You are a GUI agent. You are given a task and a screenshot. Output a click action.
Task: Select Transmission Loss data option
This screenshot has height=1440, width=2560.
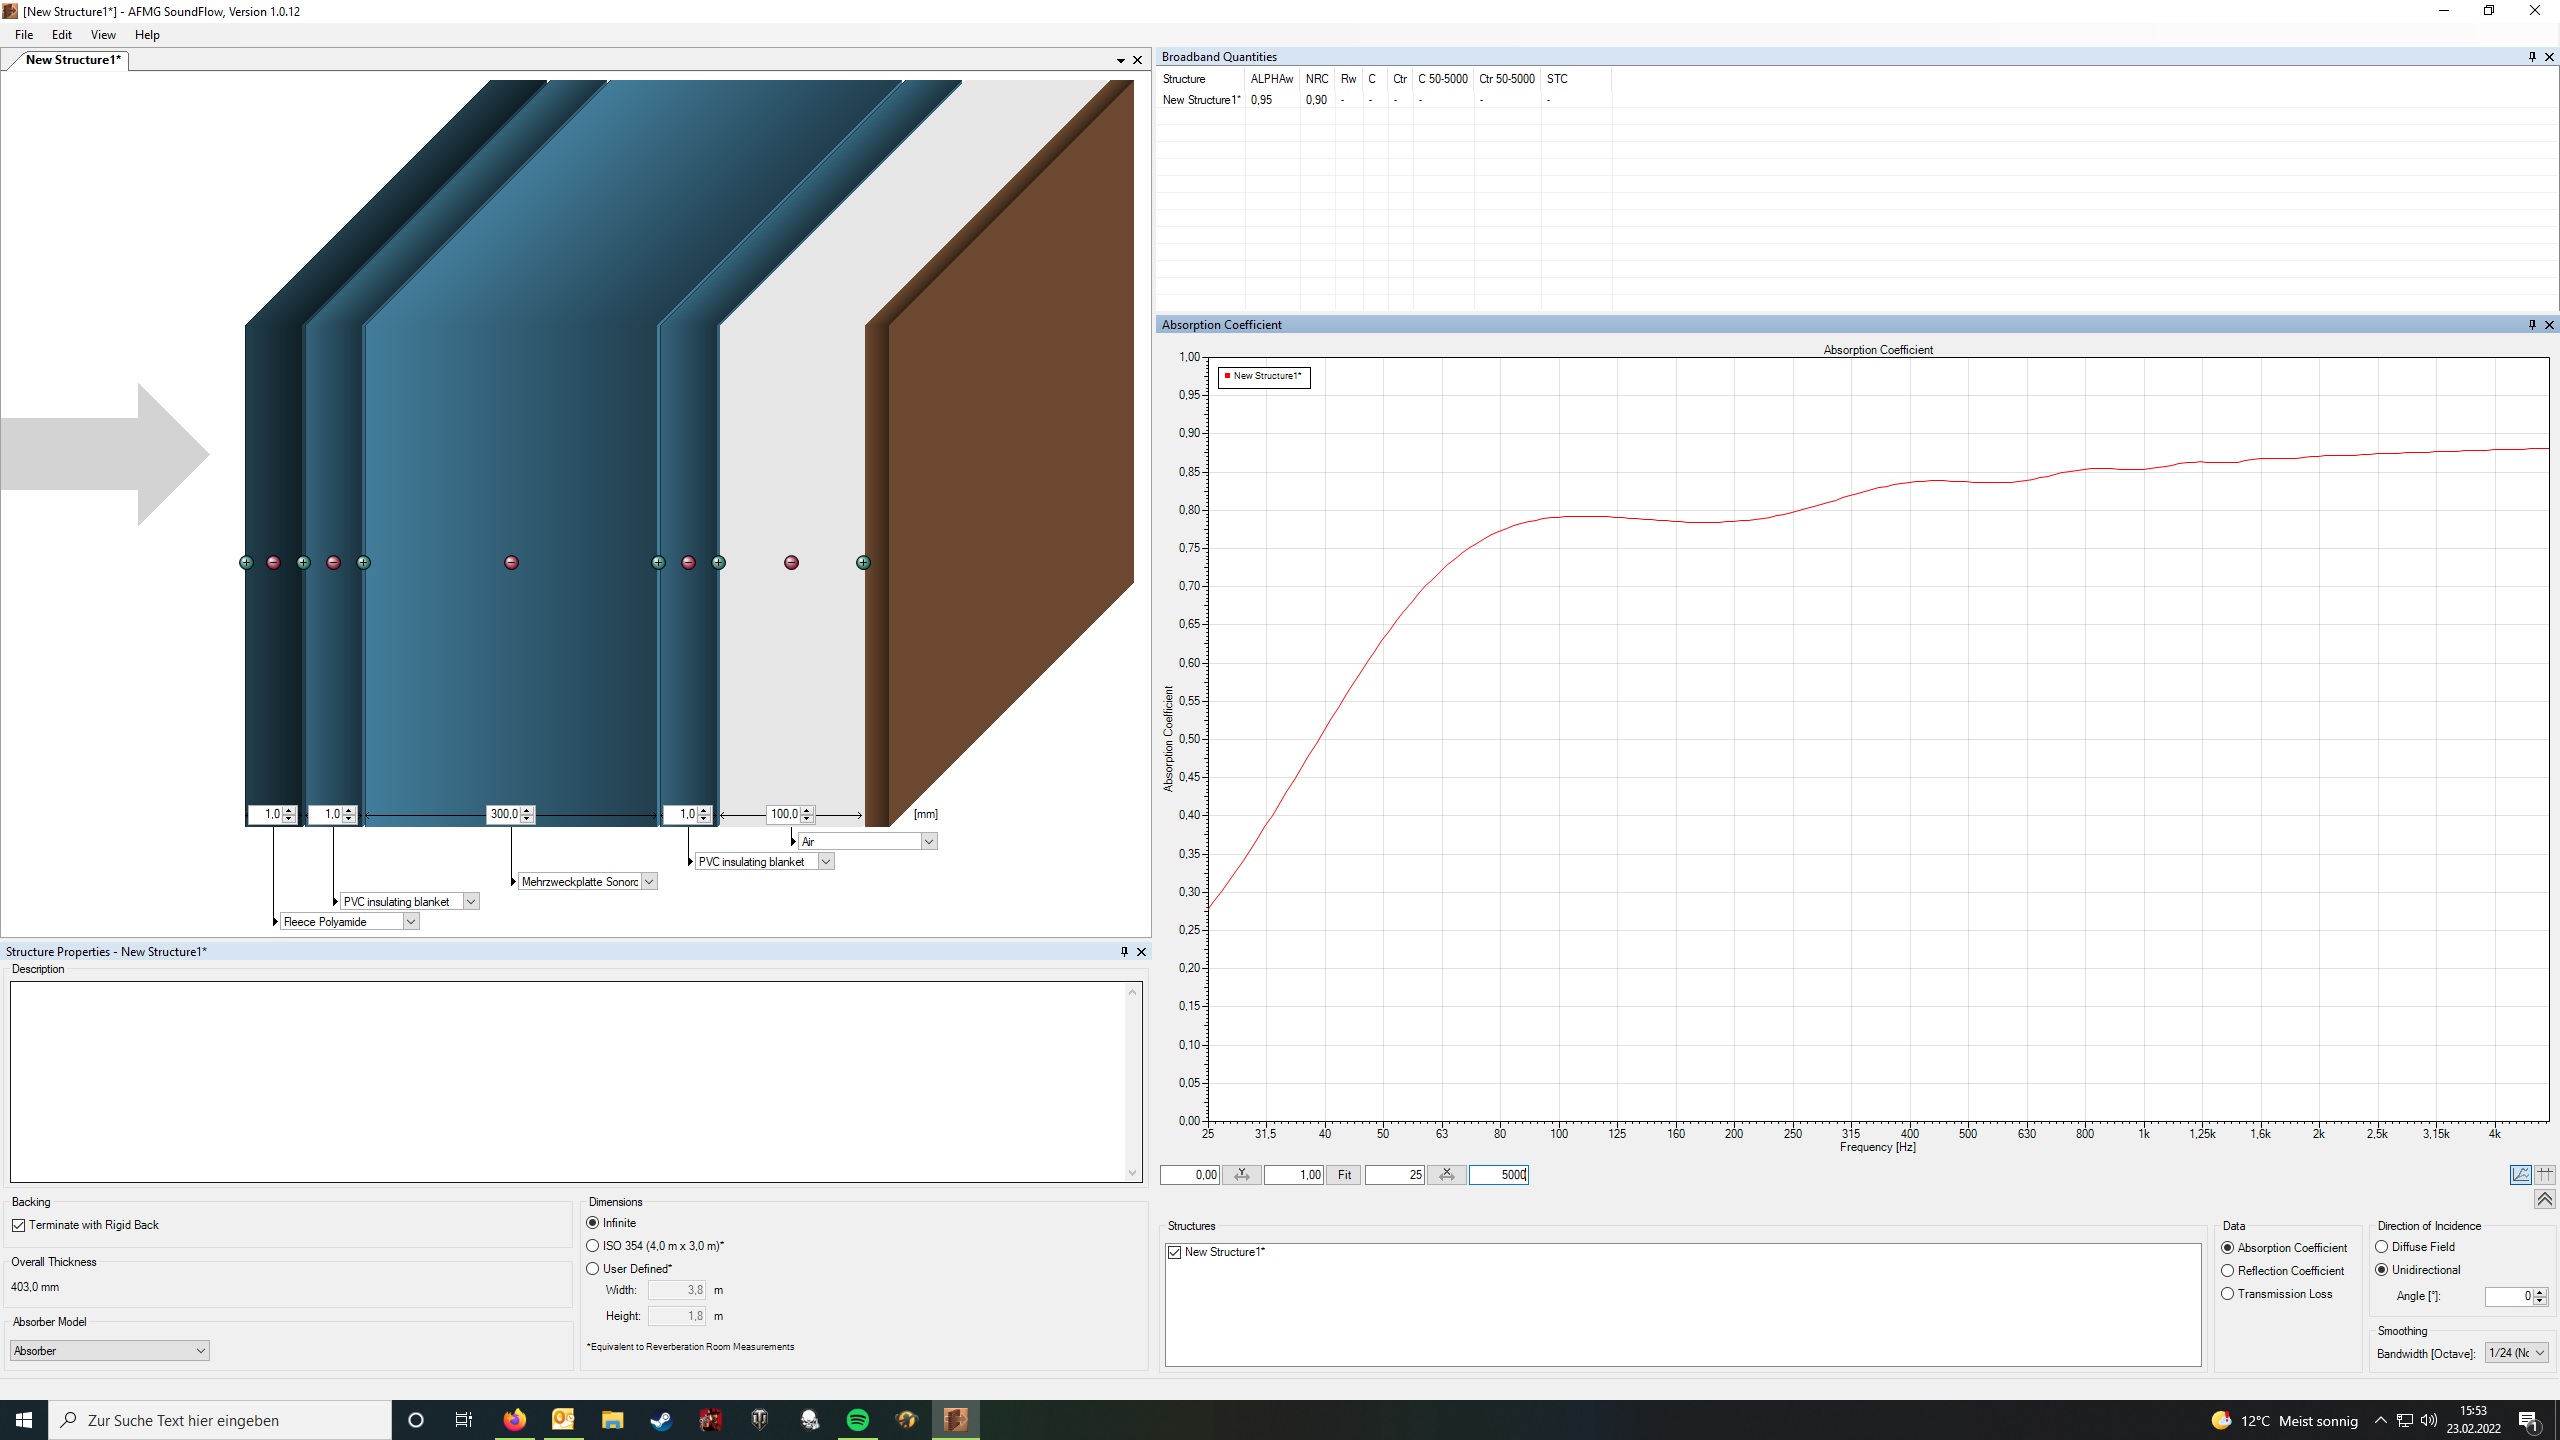pos(2228,1294)
